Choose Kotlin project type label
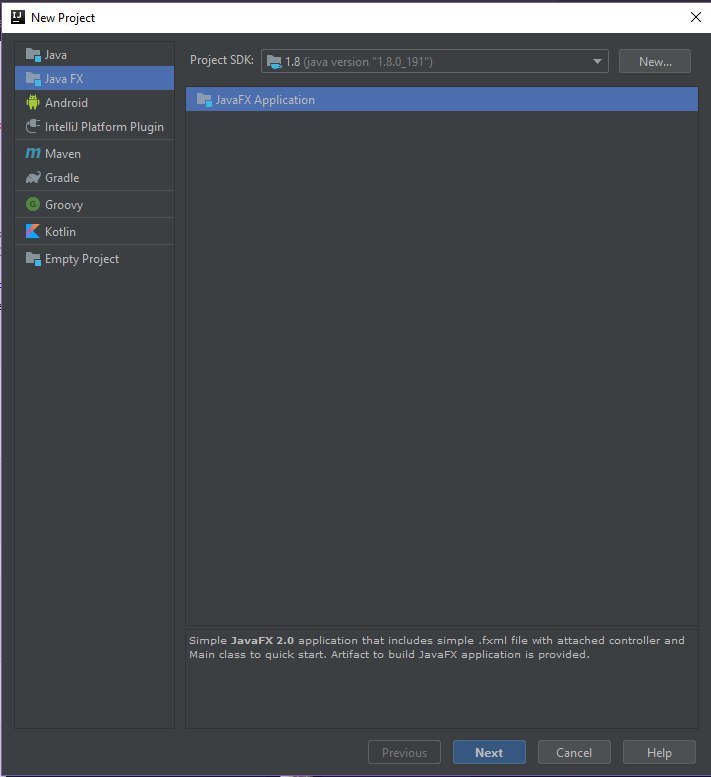Image resolution: width=711 pixels, height=777 pixels. [60, 232]
